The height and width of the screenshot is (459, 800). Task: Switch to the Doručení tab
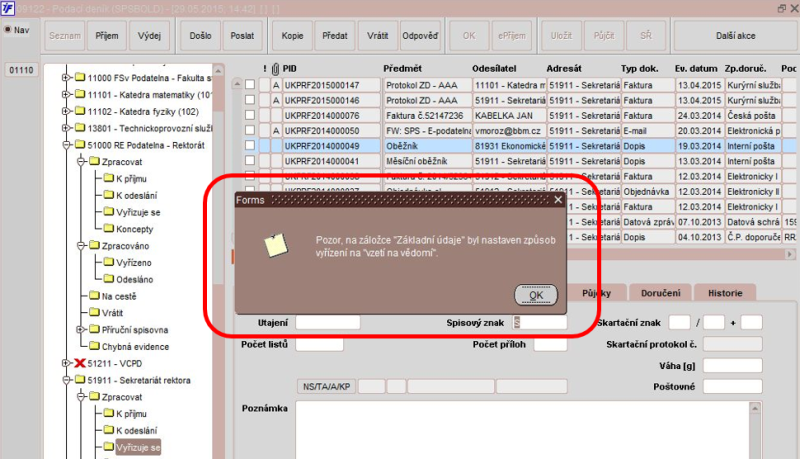coord(660,293)
